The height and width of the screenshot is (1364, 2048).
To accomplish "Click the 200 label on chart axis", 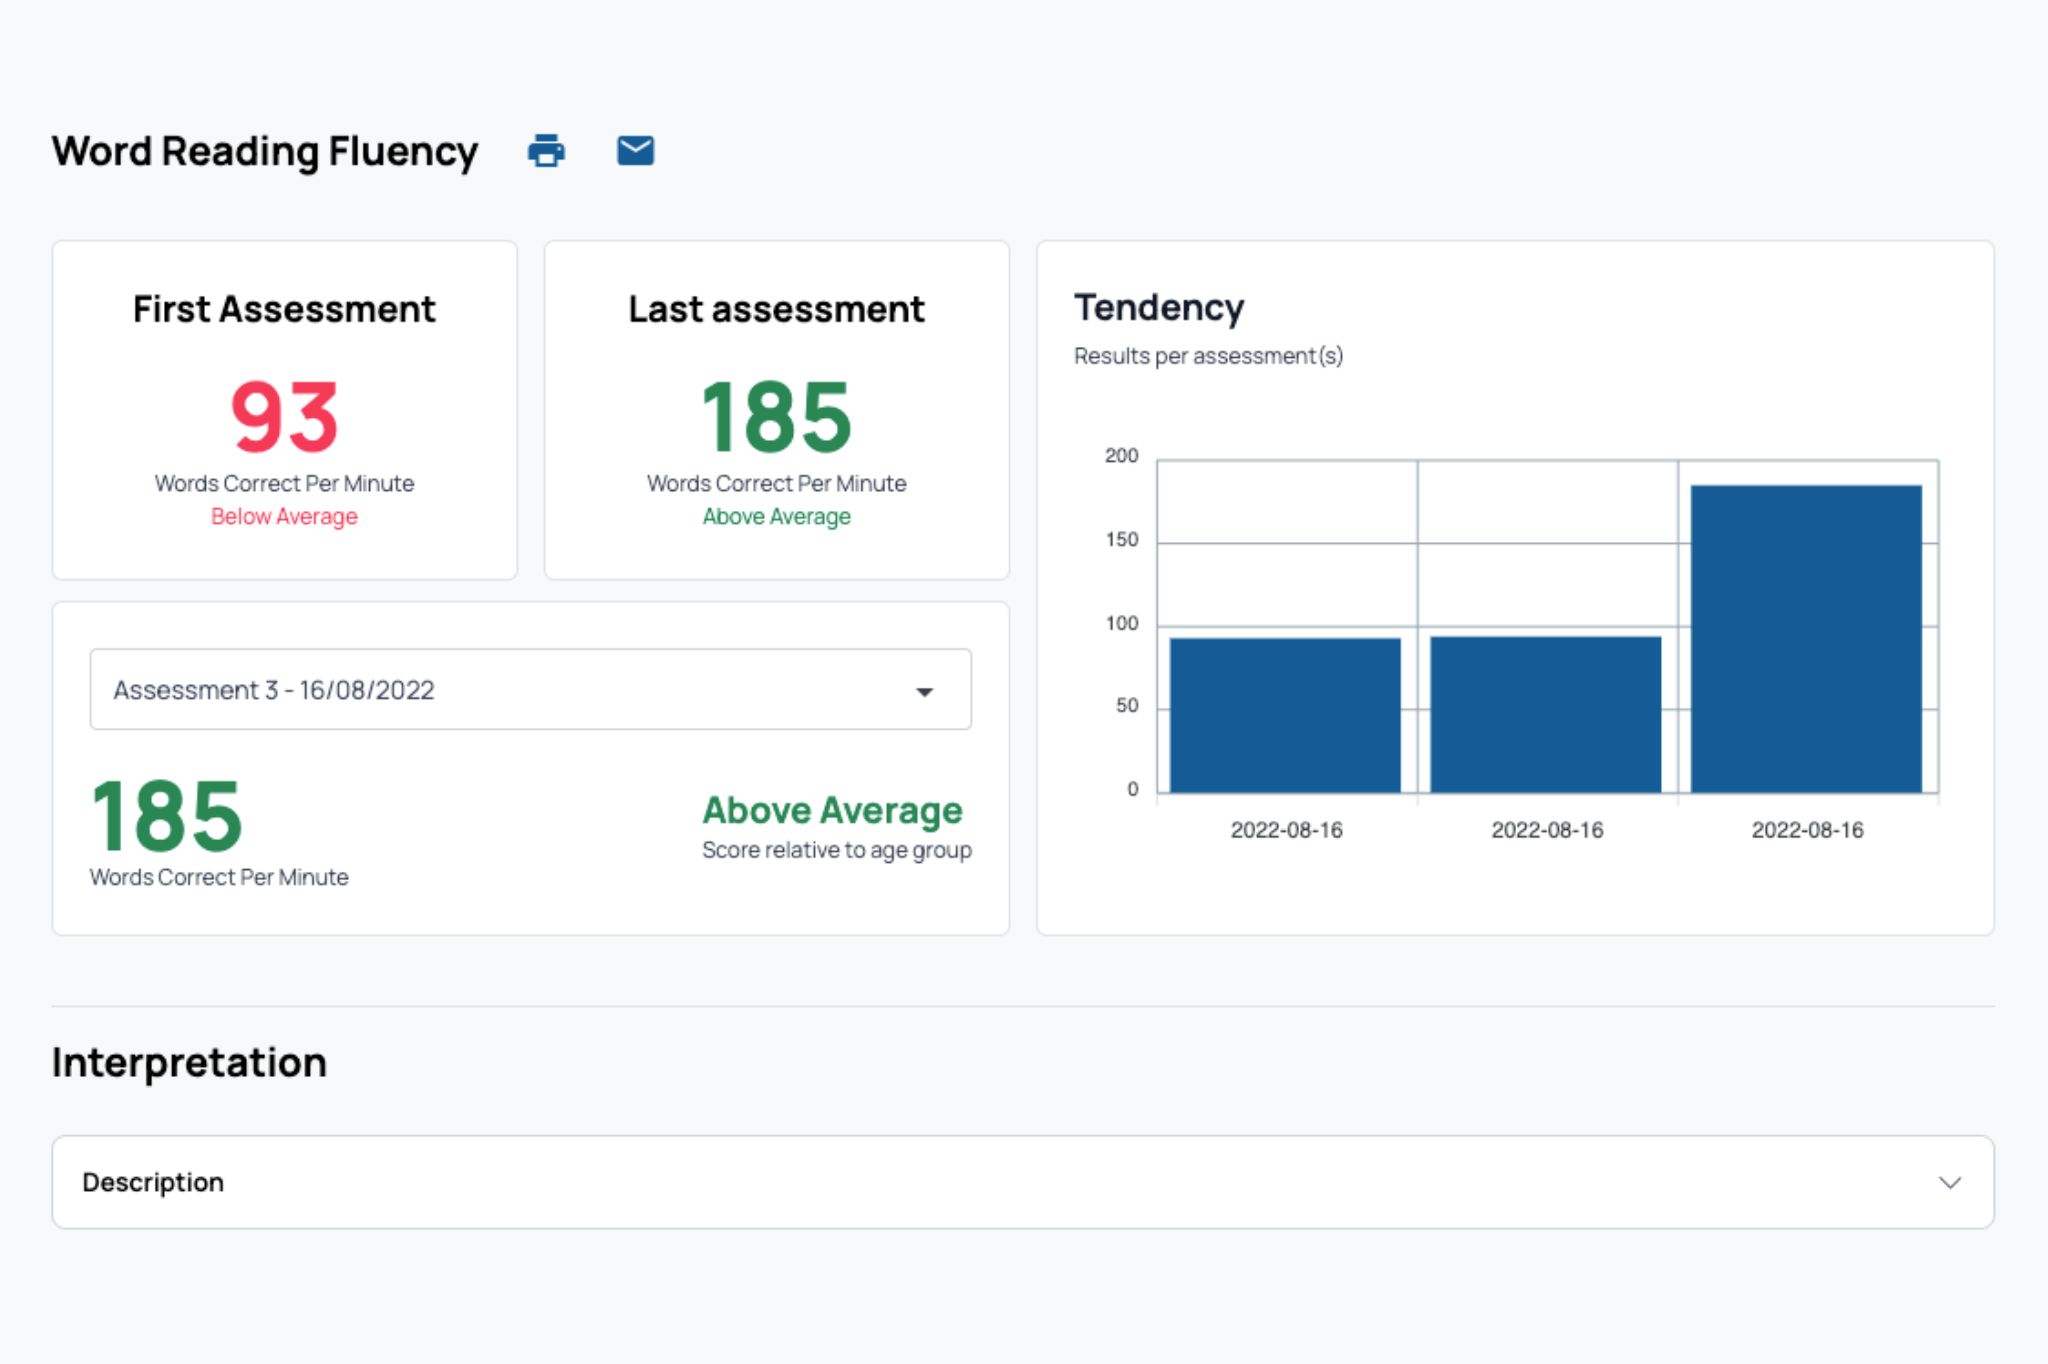I will click(x=1121, y=456).
